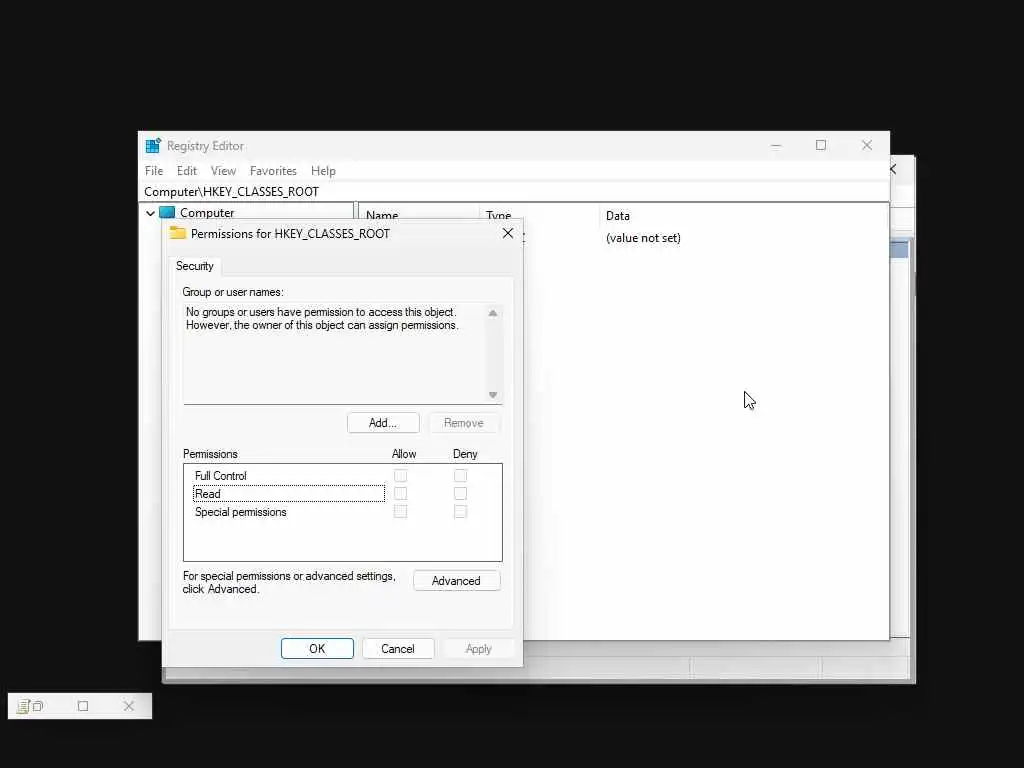The image size is (1024, 768).
Task: Open the Favorites menu
Action: (273, 170)
